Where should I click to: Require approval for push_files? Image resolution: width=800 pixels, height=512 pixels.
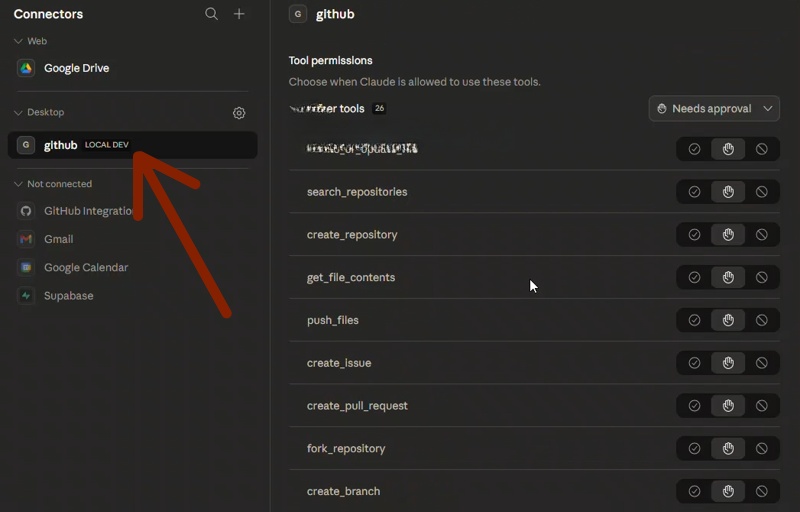728,320
